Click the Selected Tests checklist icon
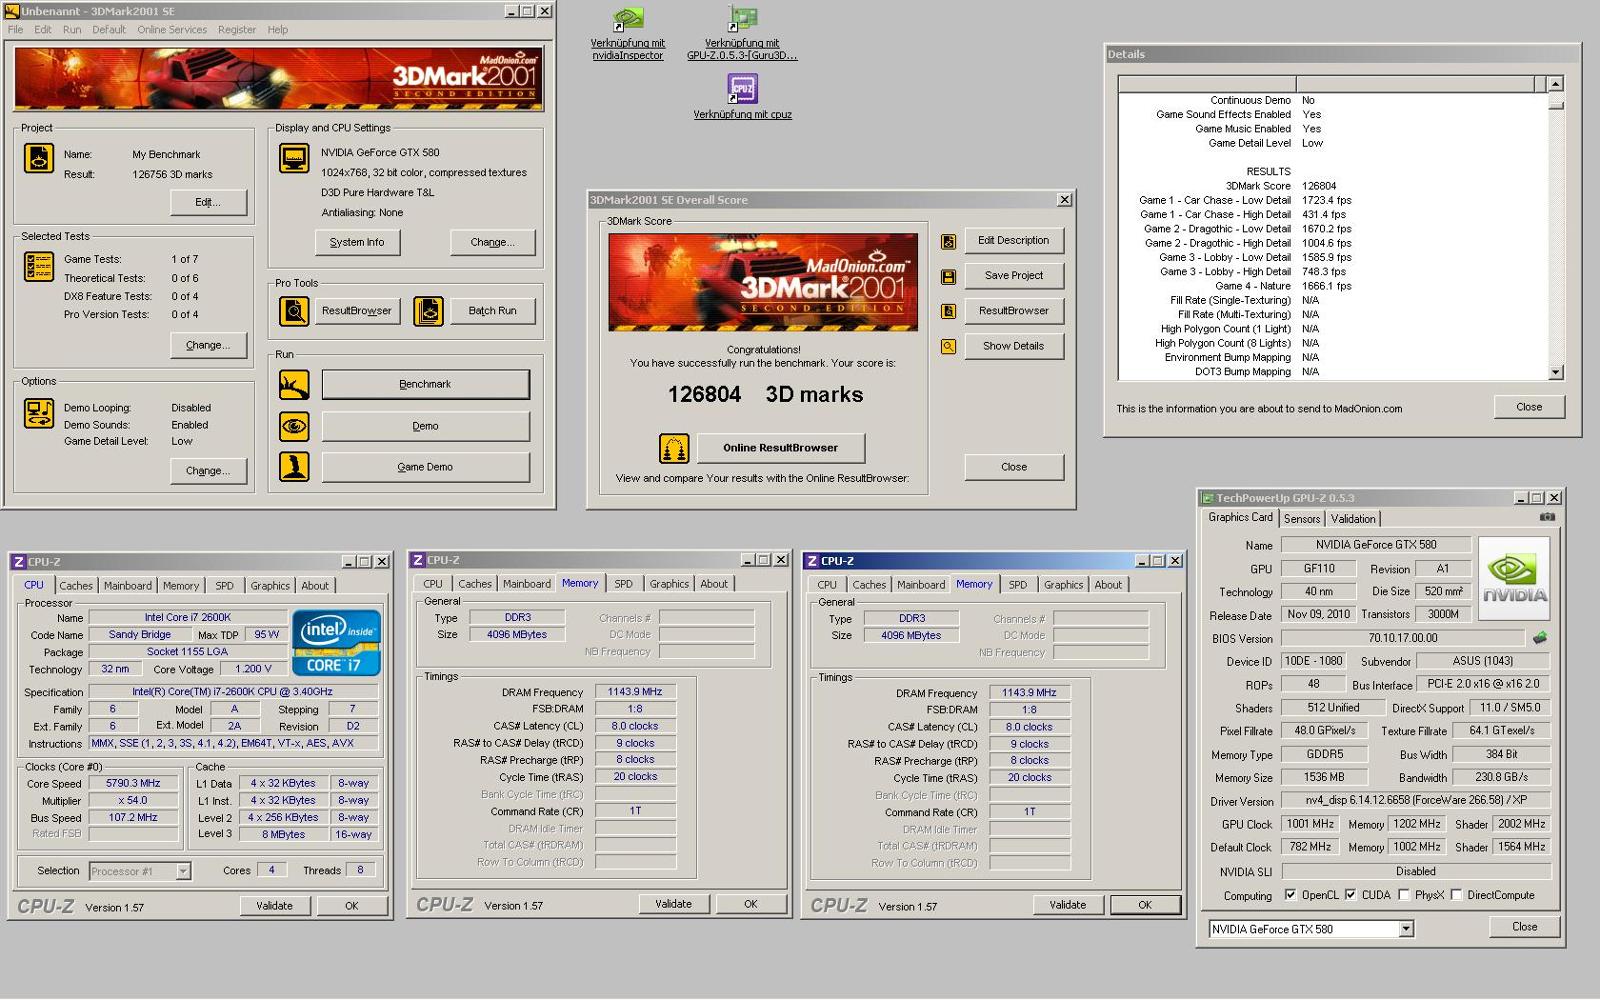1600x1000 pixels. tap(39, 266)
